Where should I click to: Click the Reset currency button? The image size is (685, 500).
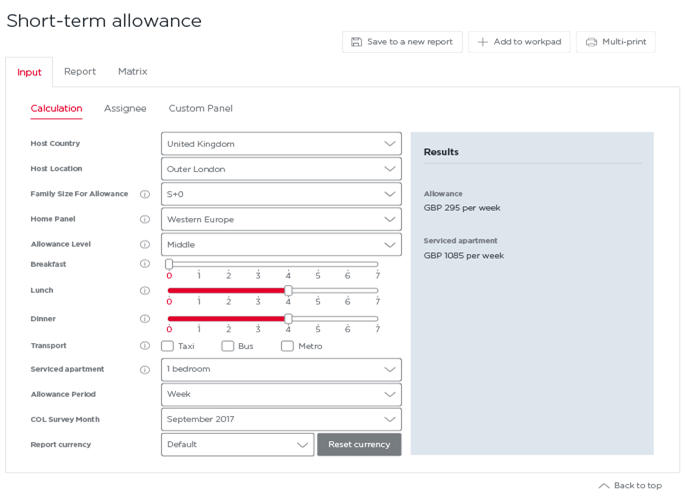[x=359, y=445]
